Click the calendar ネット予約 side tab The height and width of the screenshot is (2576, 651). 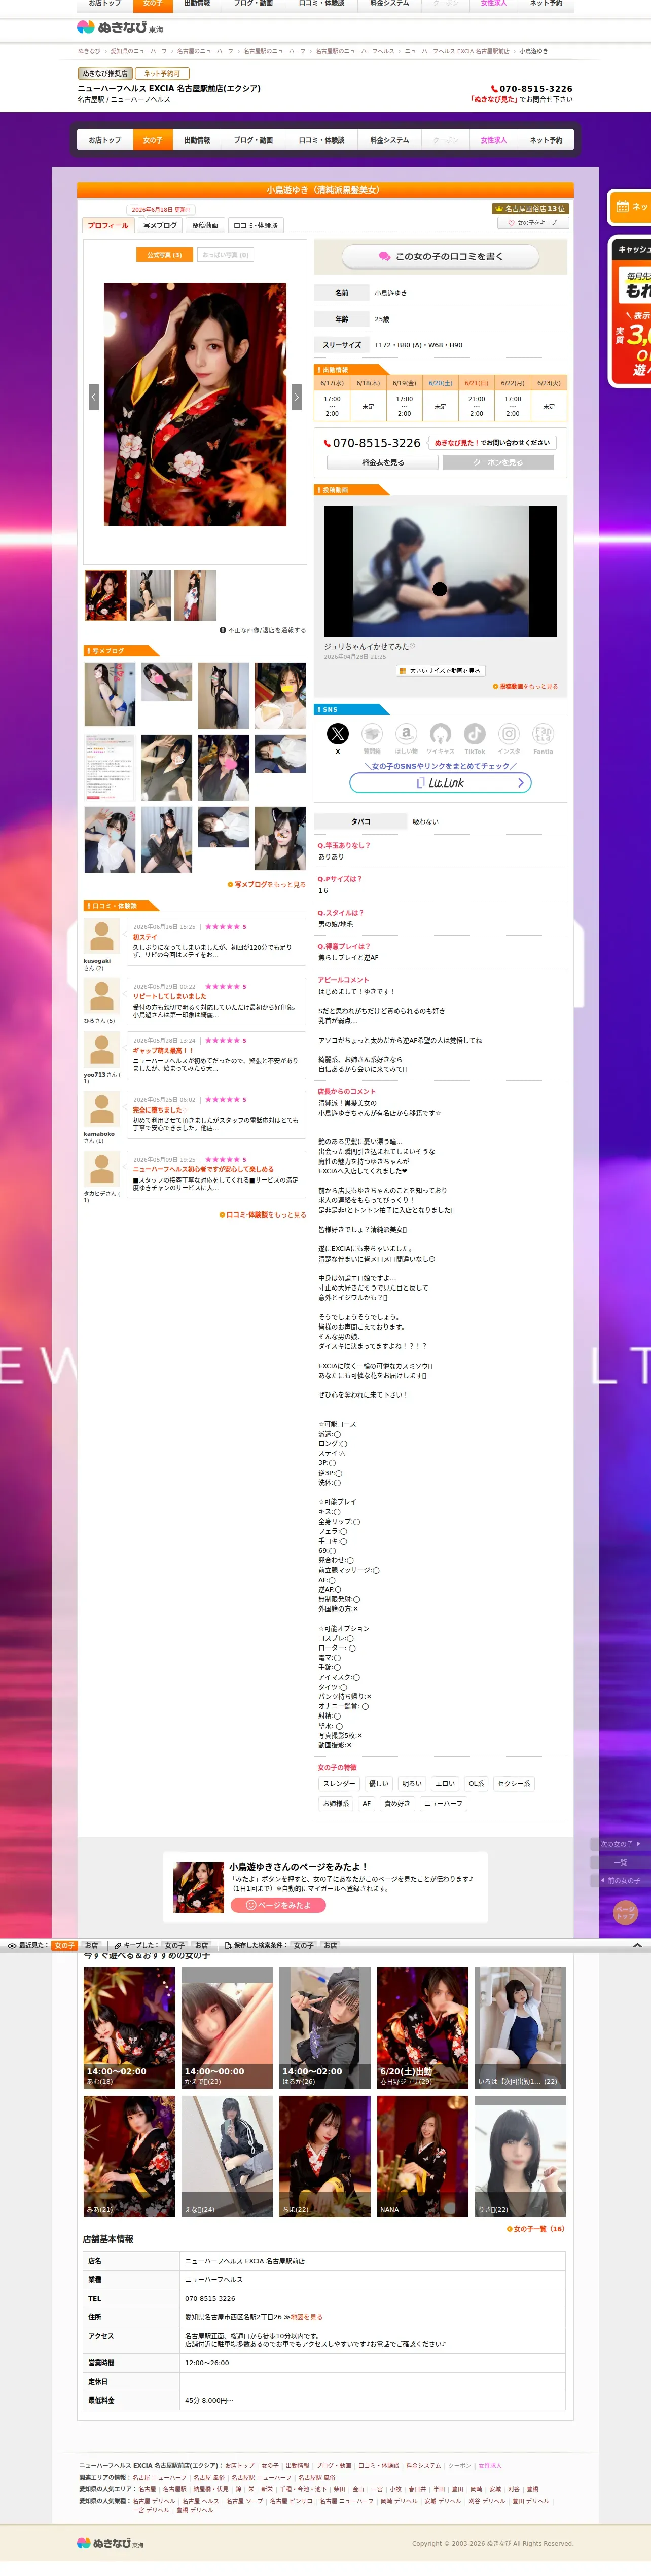click(630, 207)
